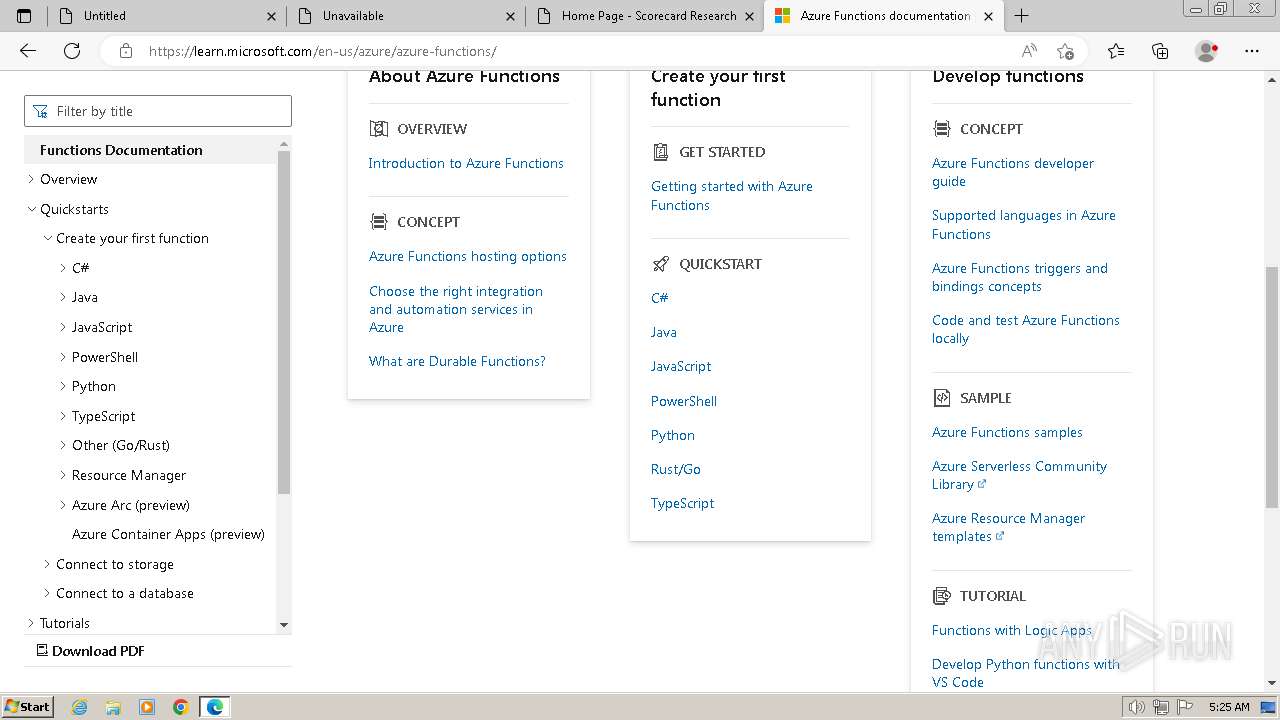
Task: Switch to the Untitled tab
Action: [x=166, y=16]
